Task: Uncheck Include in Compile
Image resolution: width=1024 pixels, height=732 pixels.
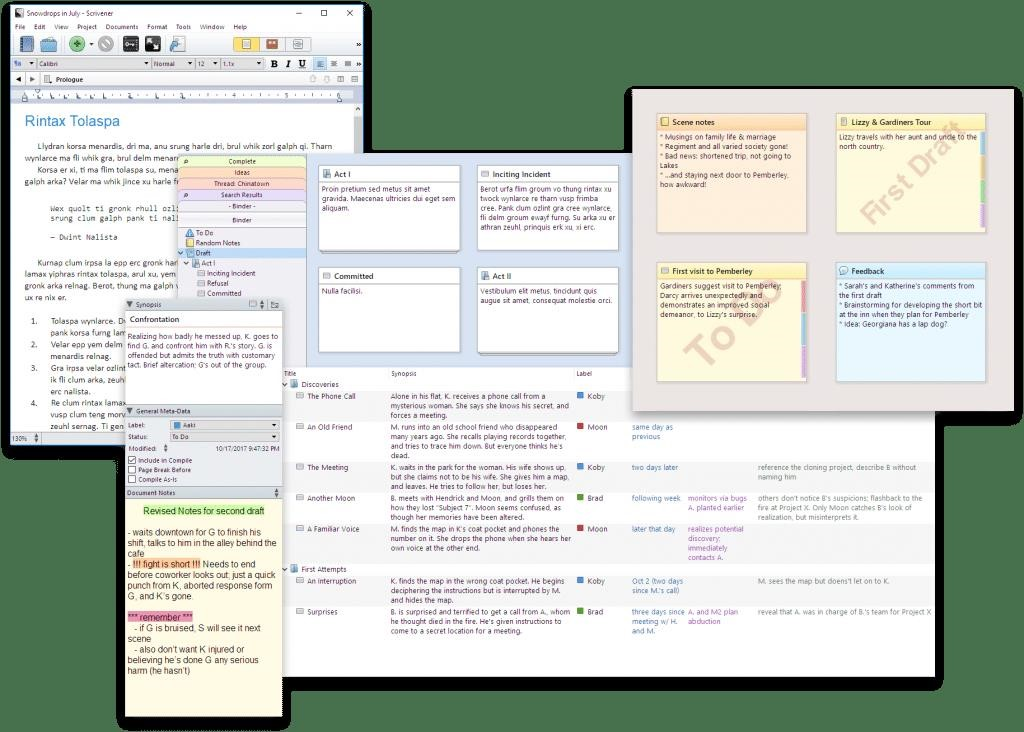Action: point(132,460)
